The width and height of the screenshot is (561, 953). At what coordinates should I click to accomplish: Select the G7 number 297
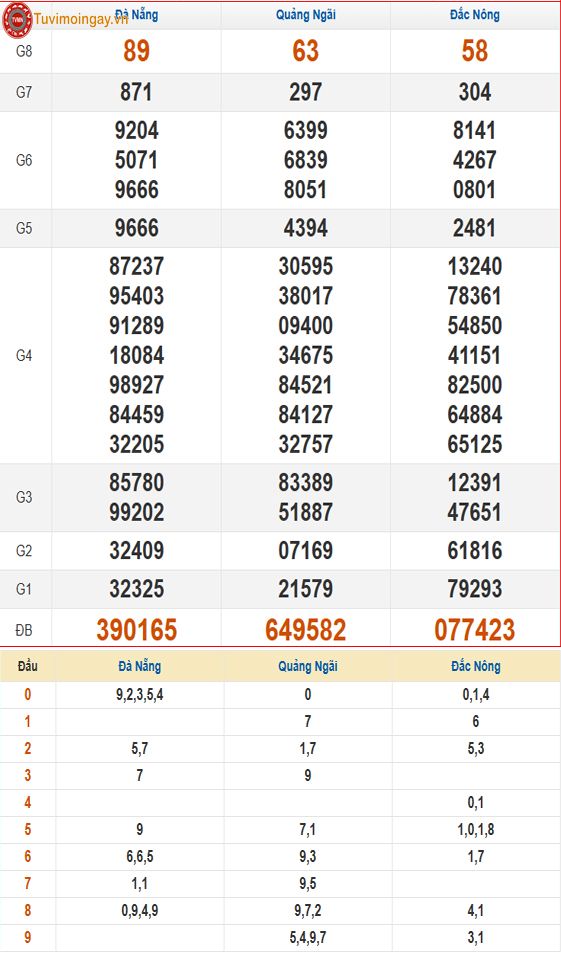point(306,92)
